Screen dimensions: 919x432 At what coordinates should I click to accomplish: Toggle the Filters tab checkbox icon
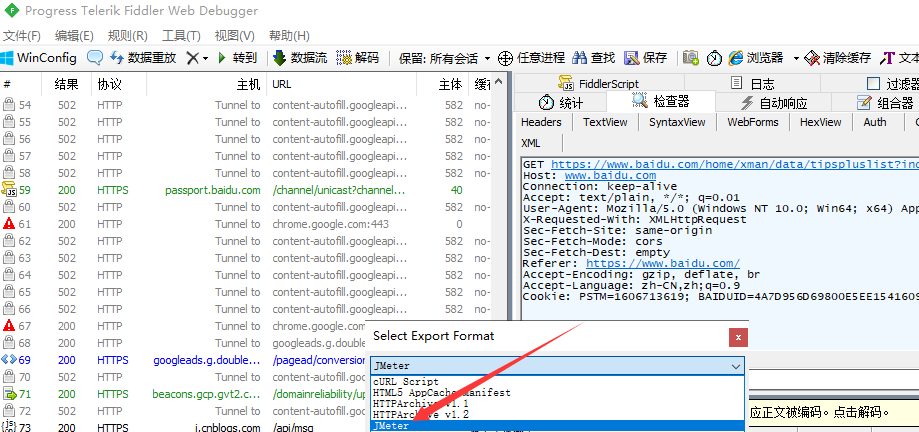point(873,83)
